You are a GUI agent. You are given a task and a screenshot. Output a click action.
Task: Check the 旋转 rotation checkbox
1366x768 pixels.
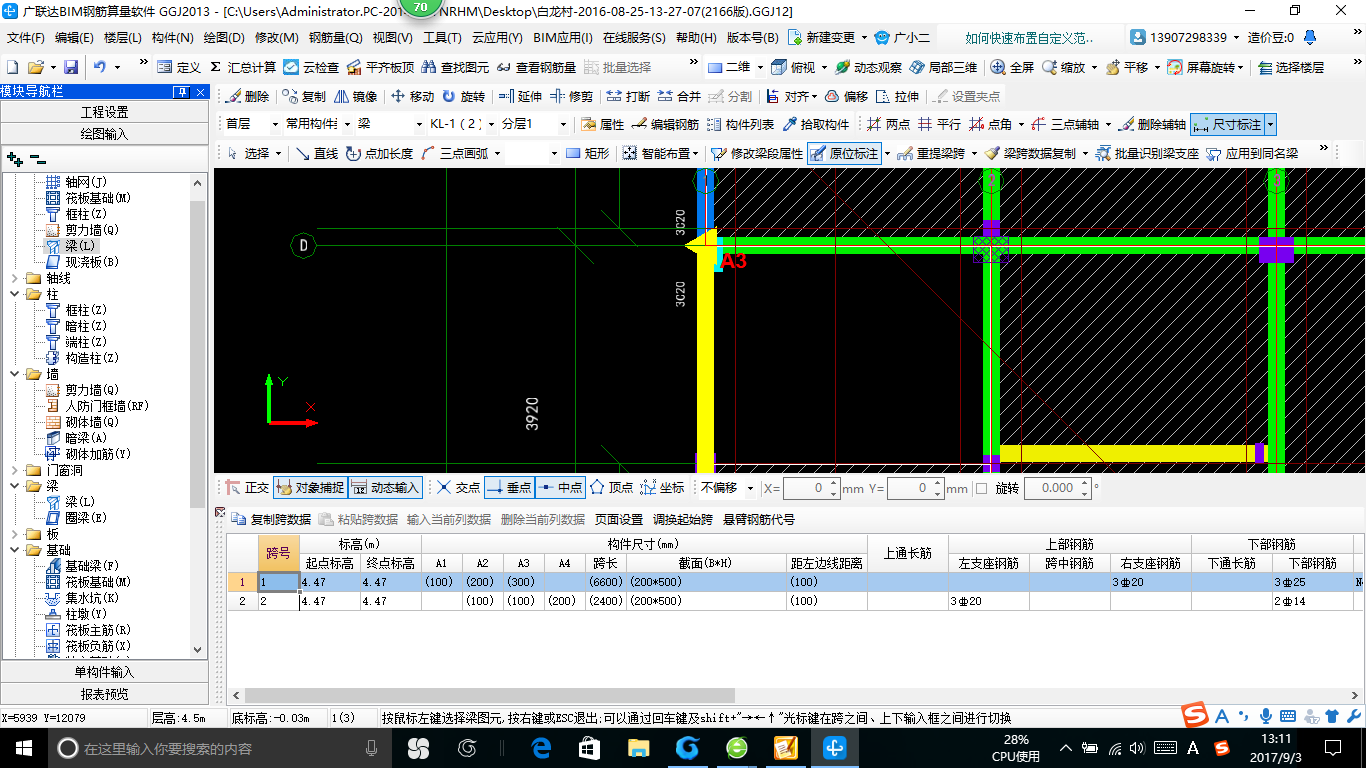pos(981,489)
